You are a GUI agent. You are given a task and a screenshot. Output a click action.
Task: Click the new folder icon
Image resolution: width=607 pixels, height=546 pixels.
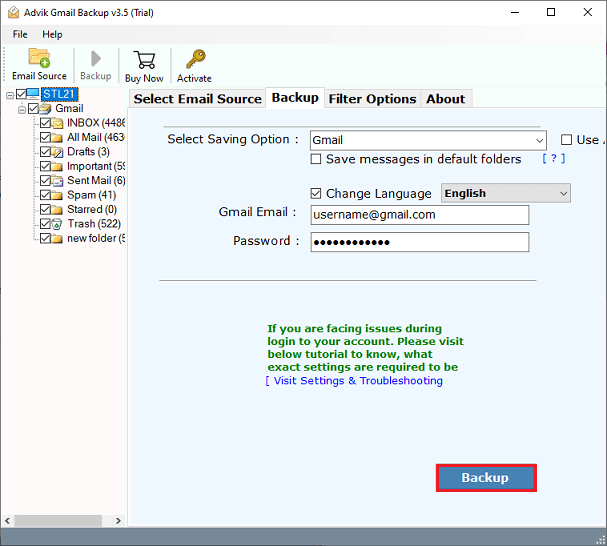57,239
